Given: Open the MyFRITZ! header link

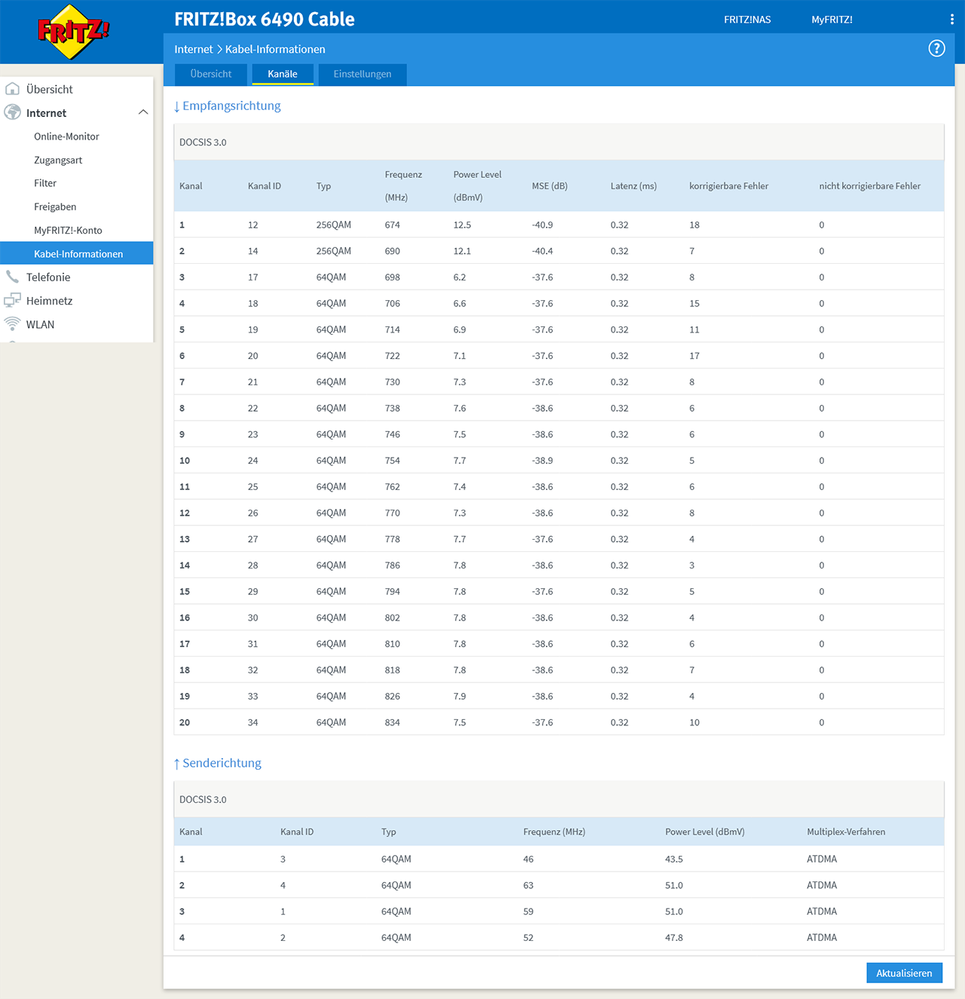Looking at the screenshot, I should pyautogui.click(x=832, y=20).
